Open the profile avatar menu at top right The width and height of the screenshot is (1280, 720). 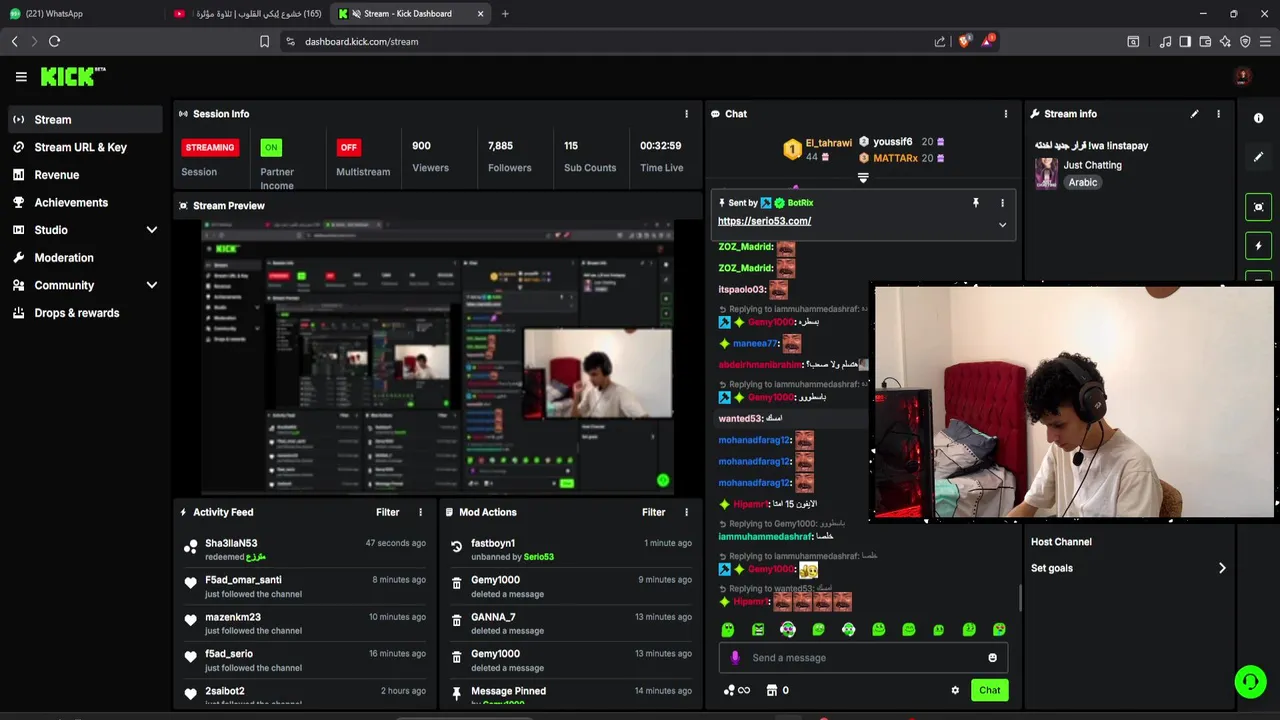[1243, 76]
